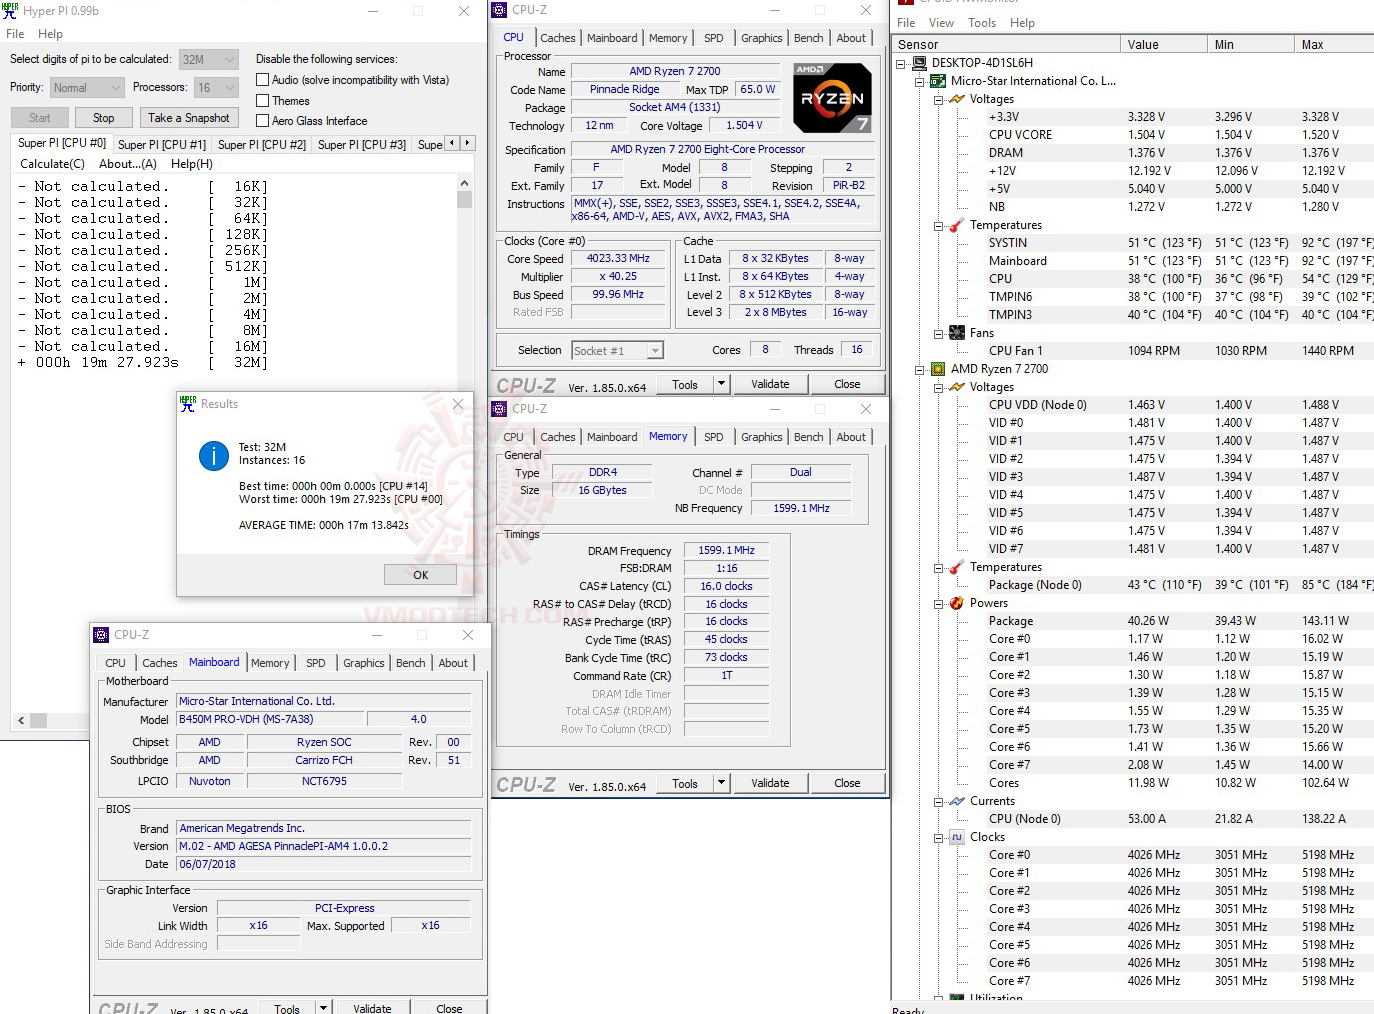Enable the Themes checkbox in Hyper PI
The height and width of the screenshot is (1014, 1374).
pyautogui.click(x=261, y=100)
